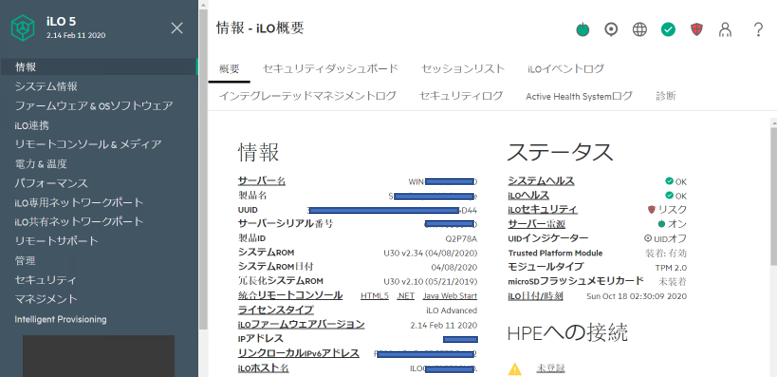Open the user account icon
This screenshot has height=379, width=780.
point(725,30)
